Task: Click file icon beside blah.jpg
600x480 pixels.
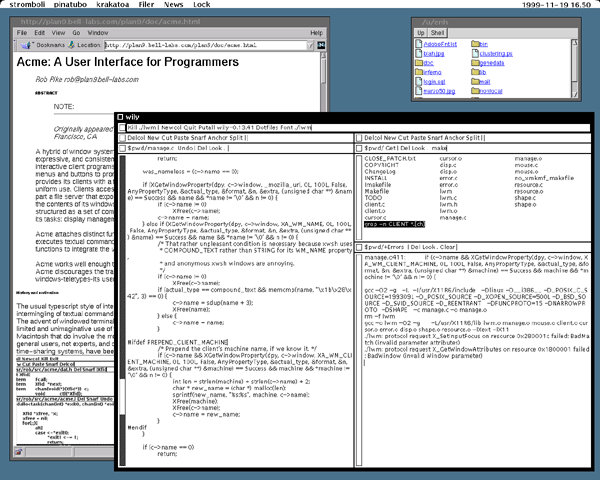Action: click(419, 54)
